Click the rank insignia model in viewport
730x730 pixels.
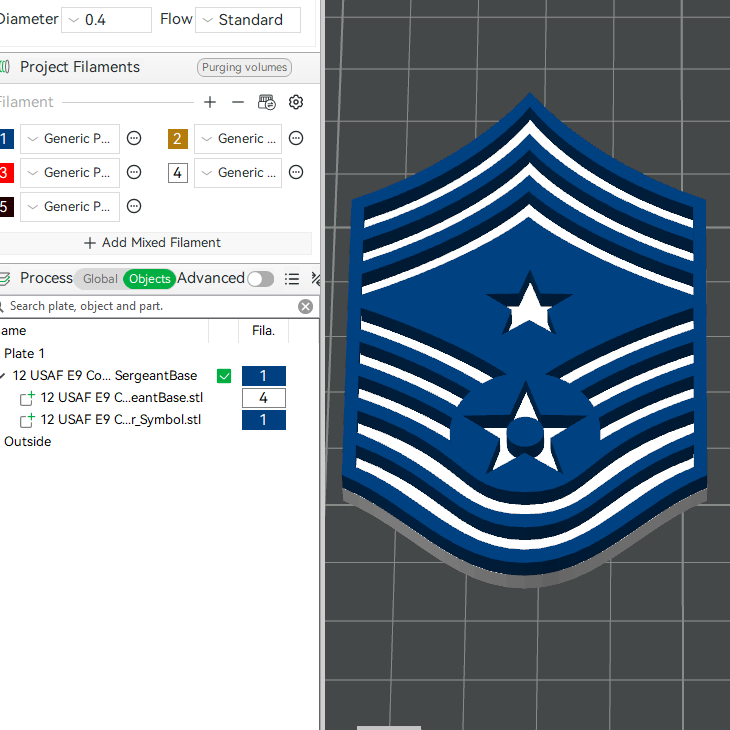pos(526,340)
